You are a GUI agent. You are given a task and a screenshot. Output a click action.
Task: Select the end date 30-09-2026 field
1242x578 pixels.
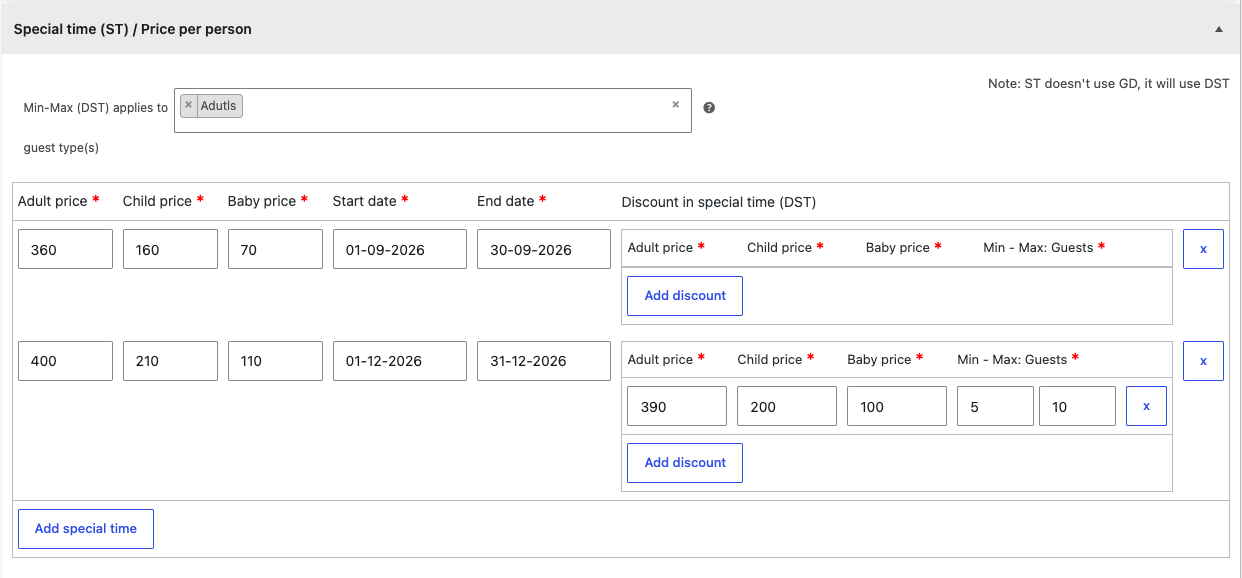tap(544, 249)
